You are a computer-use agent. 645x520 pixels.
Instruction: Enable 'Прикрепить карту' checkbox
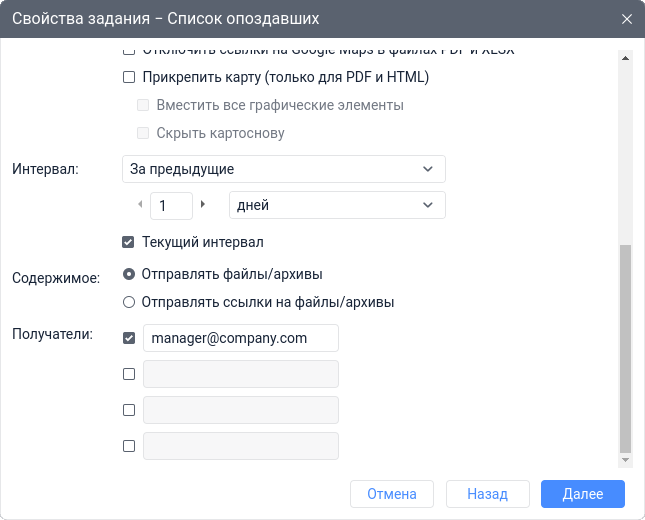(128, 77)
